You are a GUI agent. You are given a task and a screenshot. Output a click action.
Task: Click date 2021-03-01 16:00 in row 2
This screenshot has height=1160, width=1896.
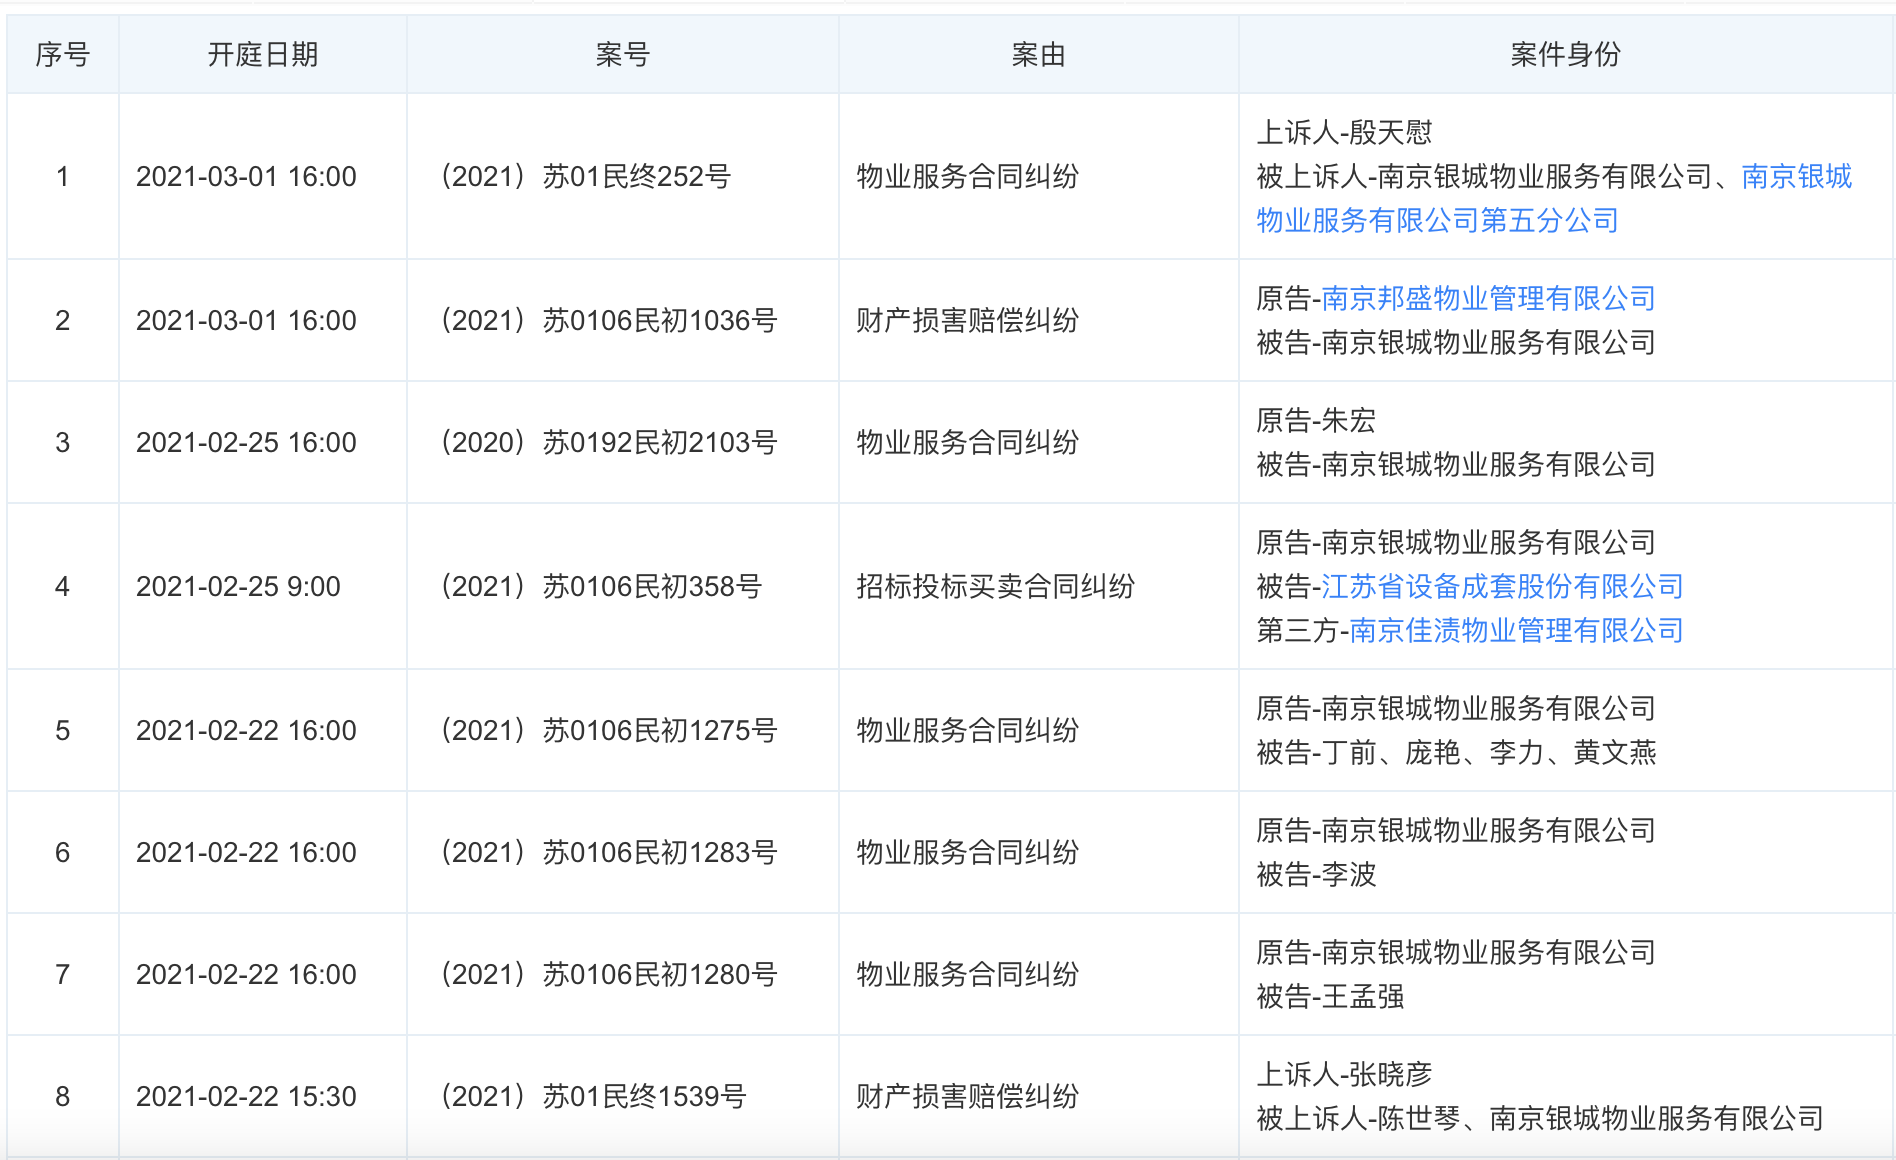click(x=246, y=320)
